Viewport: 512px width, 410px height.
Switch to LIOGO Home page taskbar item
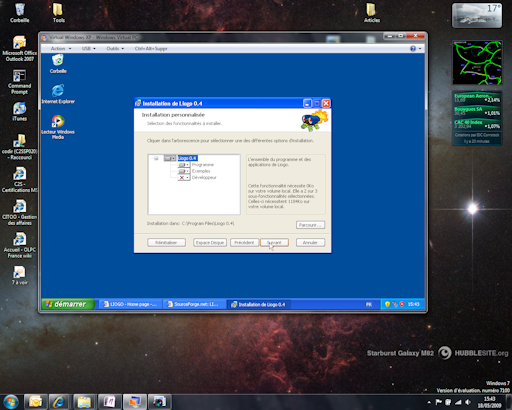click(x=130, y=304)
